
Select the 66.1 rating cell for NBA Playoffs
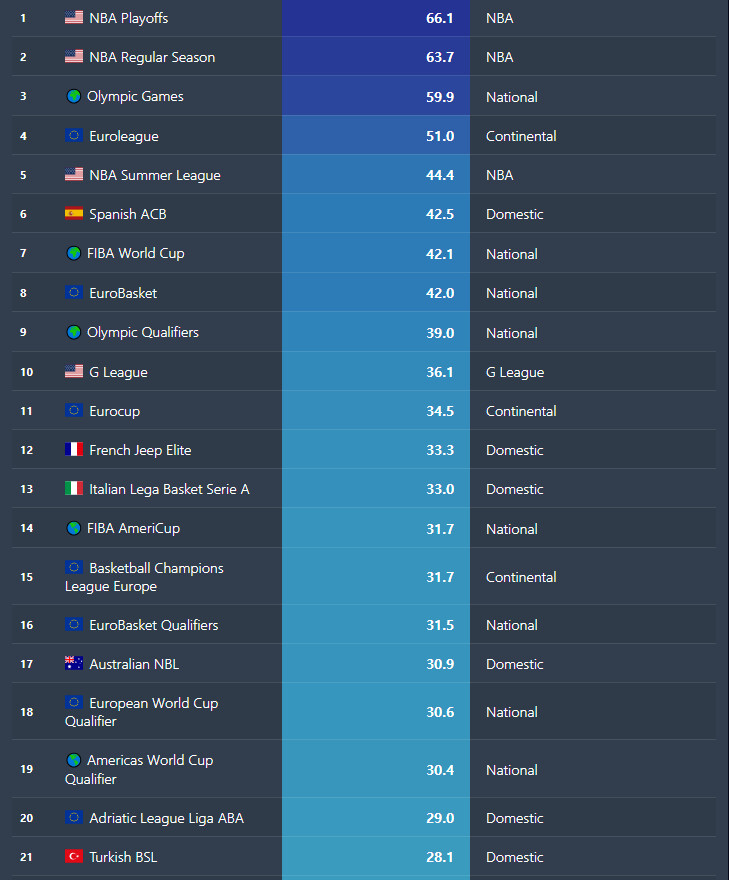376,18
